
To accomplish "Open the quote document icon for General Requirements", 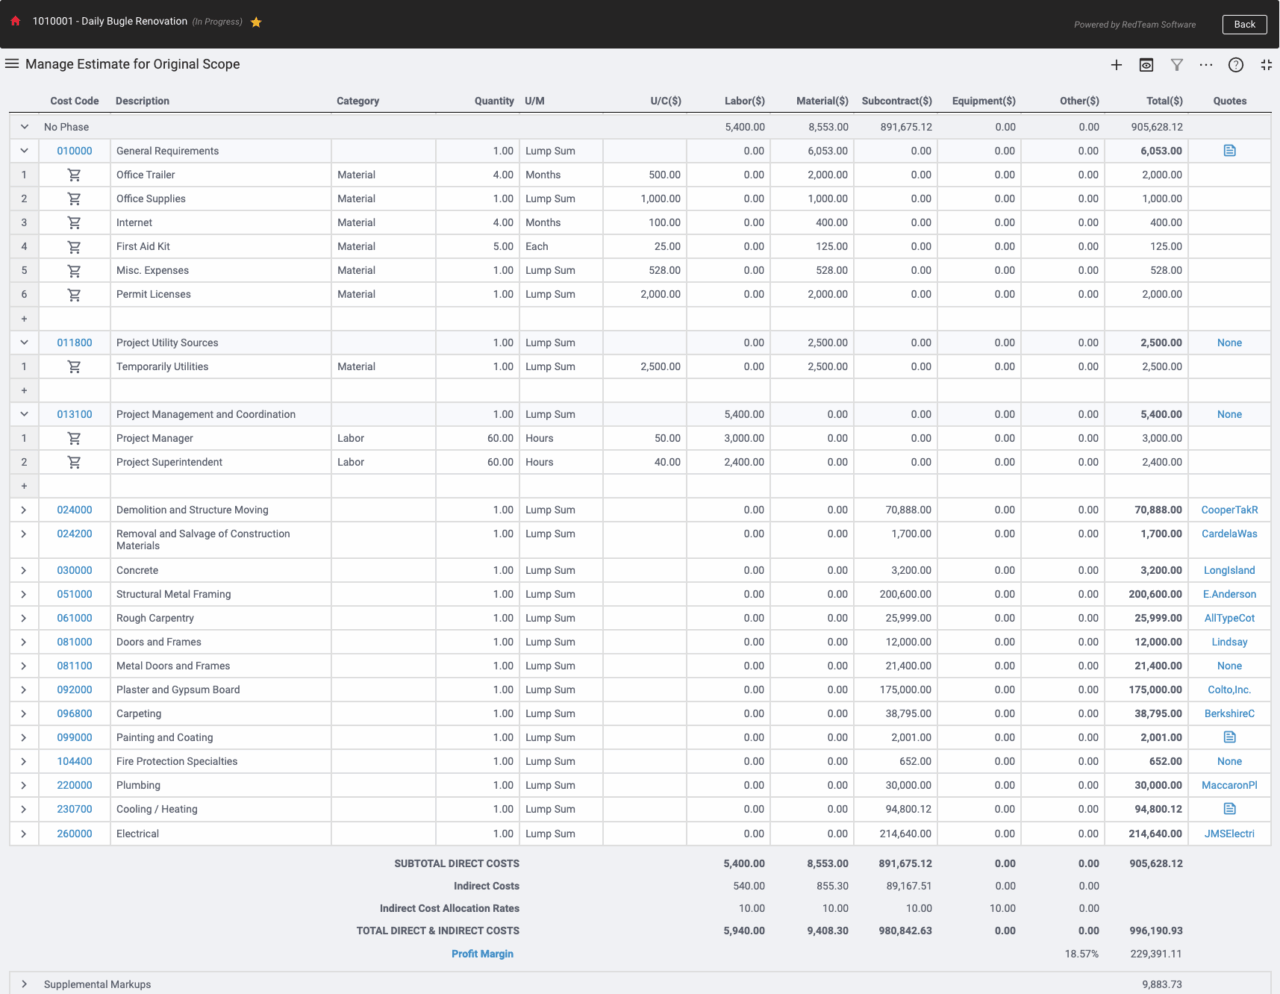I will 1230,151.
